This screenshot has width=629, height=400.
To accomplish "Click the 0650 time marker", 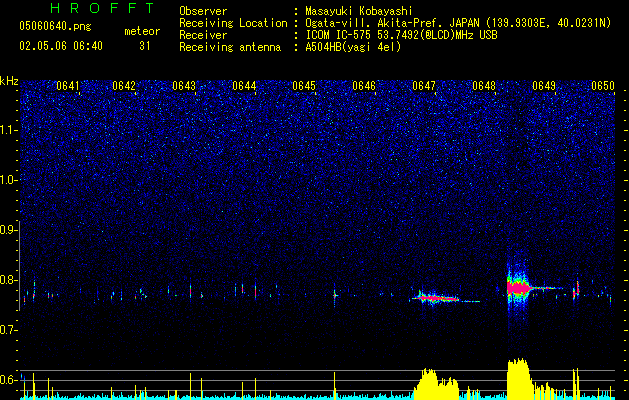I will pos(603,86).
